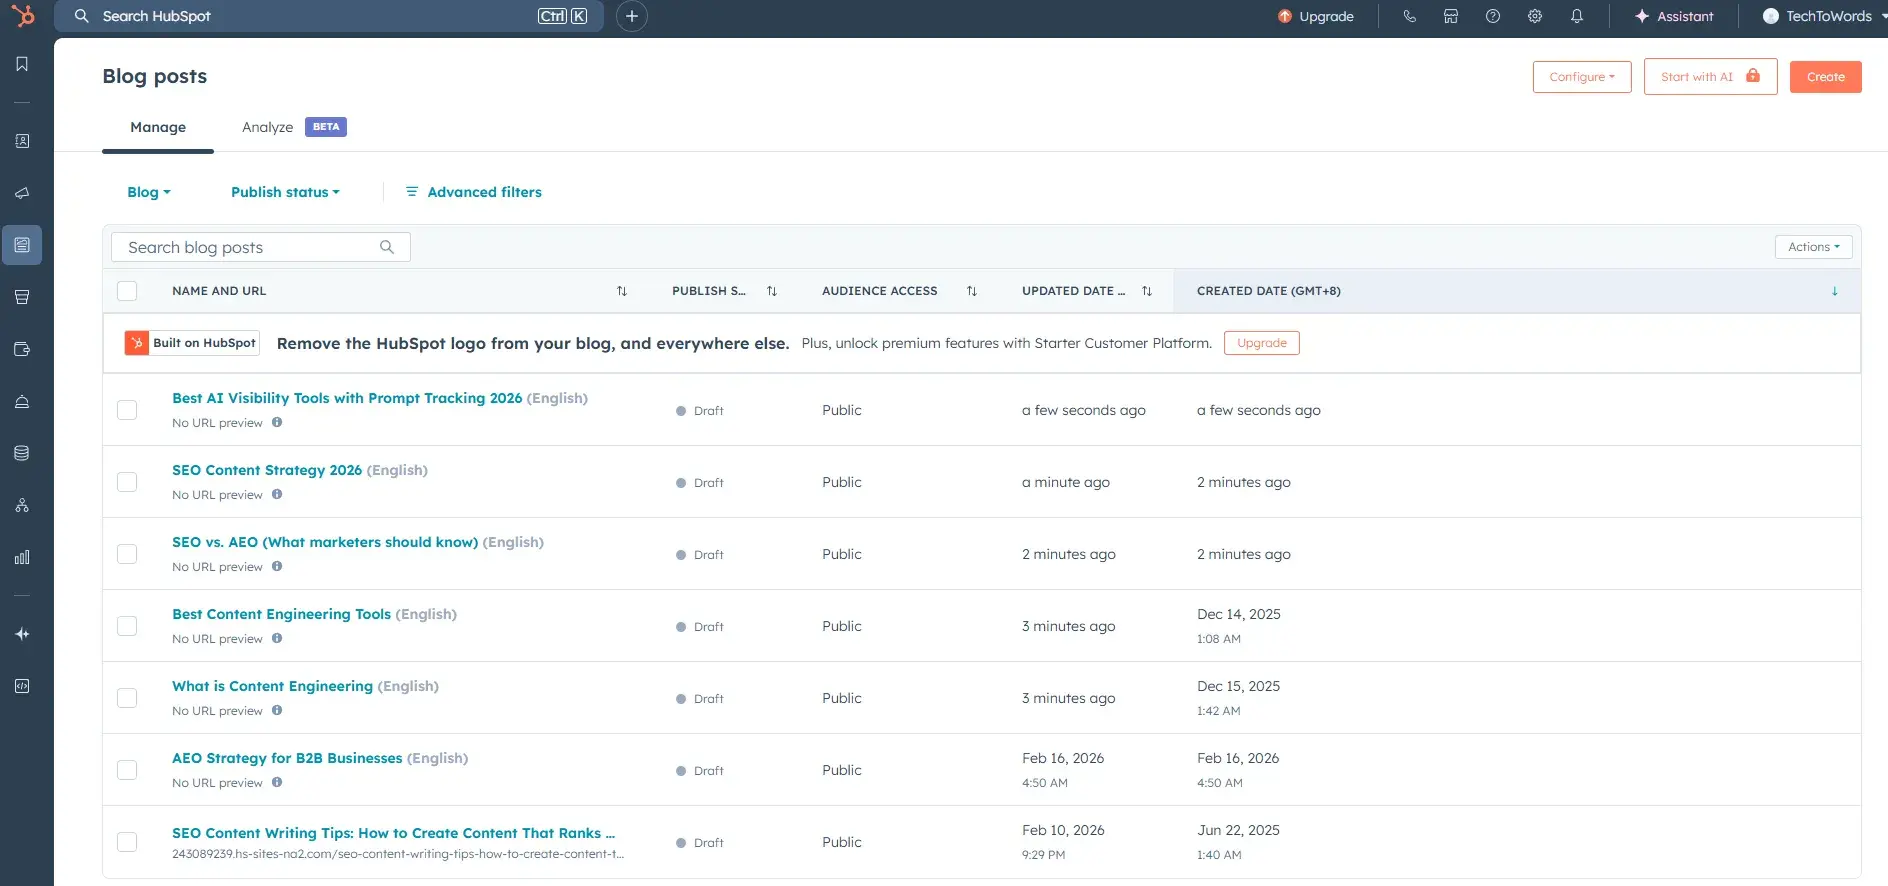Click the Create button
This screenshot has height=886, width=1888.
point(1825,77)
